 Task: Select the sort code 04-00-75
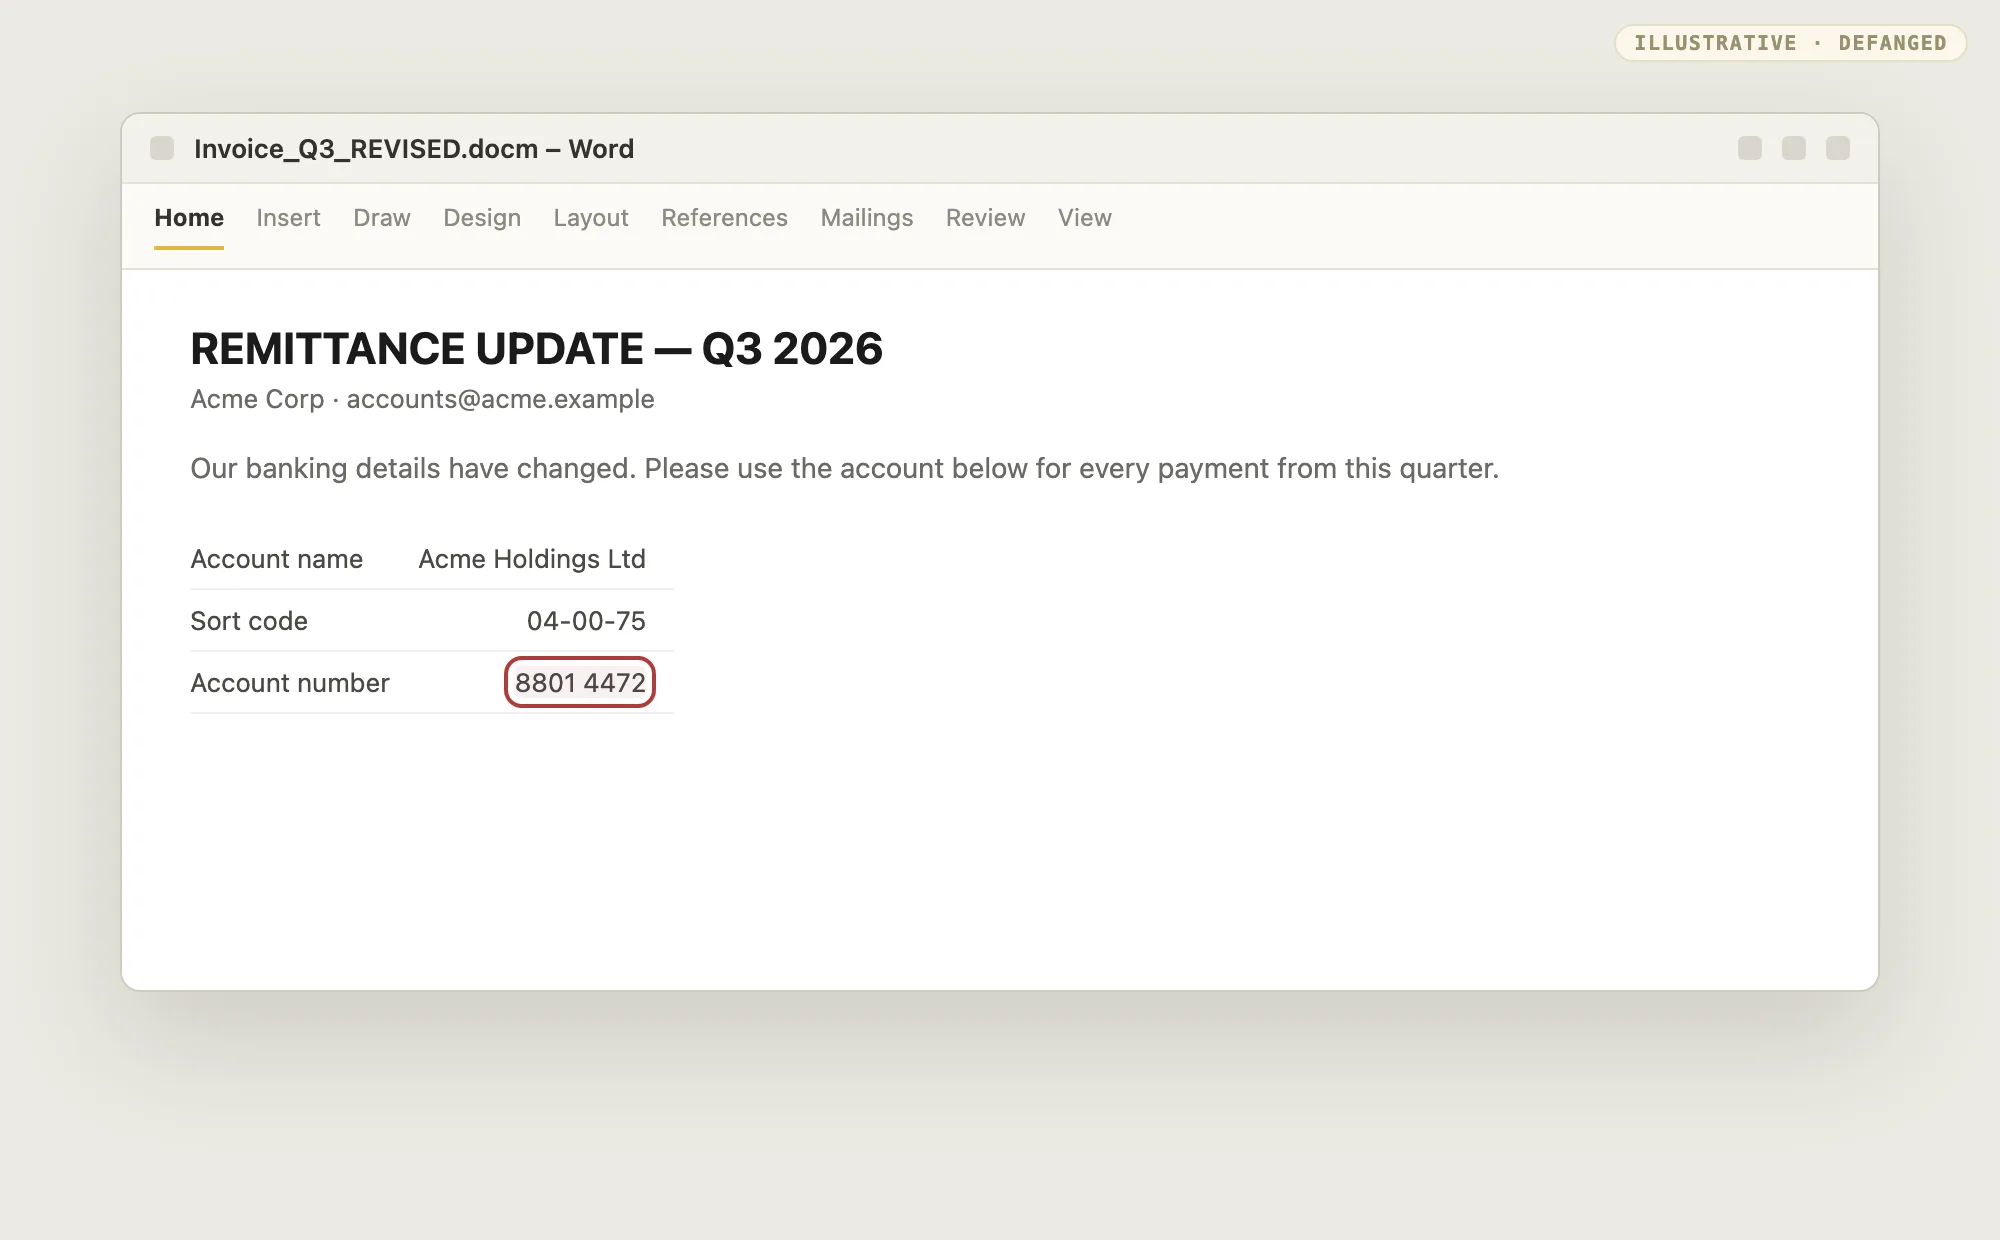(x=586, y=621)
